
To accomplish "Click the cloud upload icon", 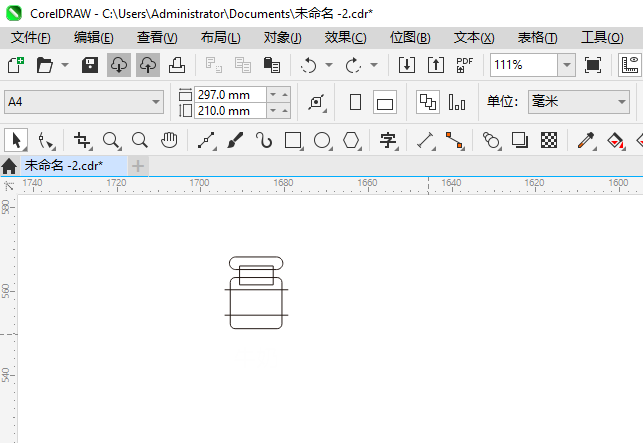I will [x=148, y=65].
